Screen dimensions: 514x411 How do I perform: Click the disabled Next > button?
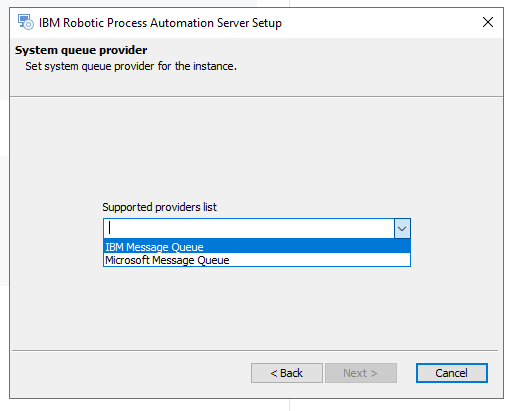361,373
